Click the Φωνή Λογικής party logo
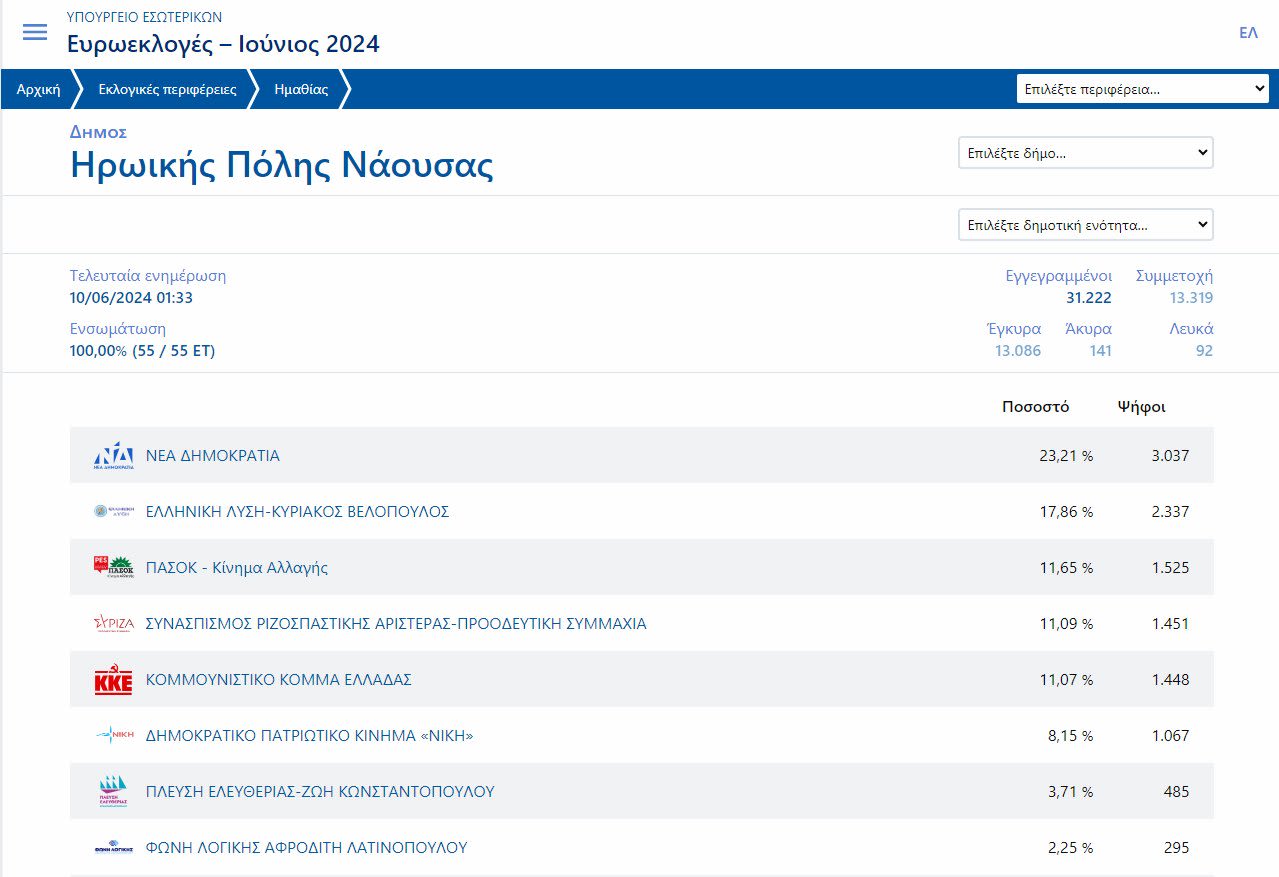This screenshot has height=877, width=1279. pos(113,848)
